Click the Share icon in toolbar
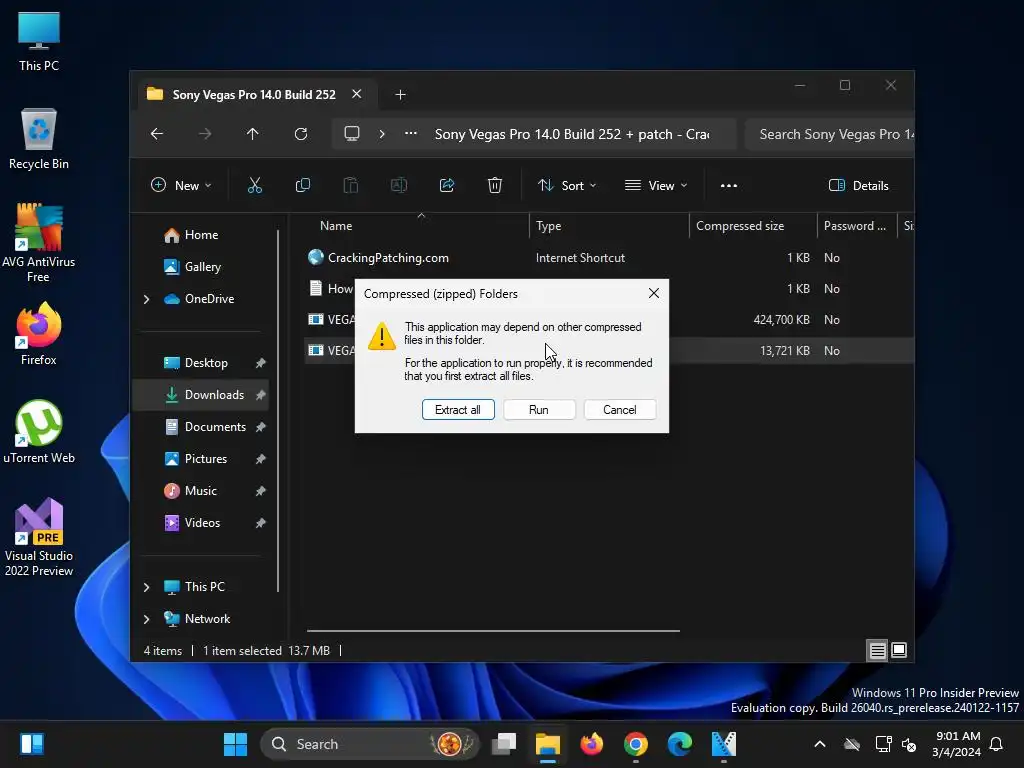The width and height of the screenshot is (1024, 768). pyautogui.click(x=447, y=185)
